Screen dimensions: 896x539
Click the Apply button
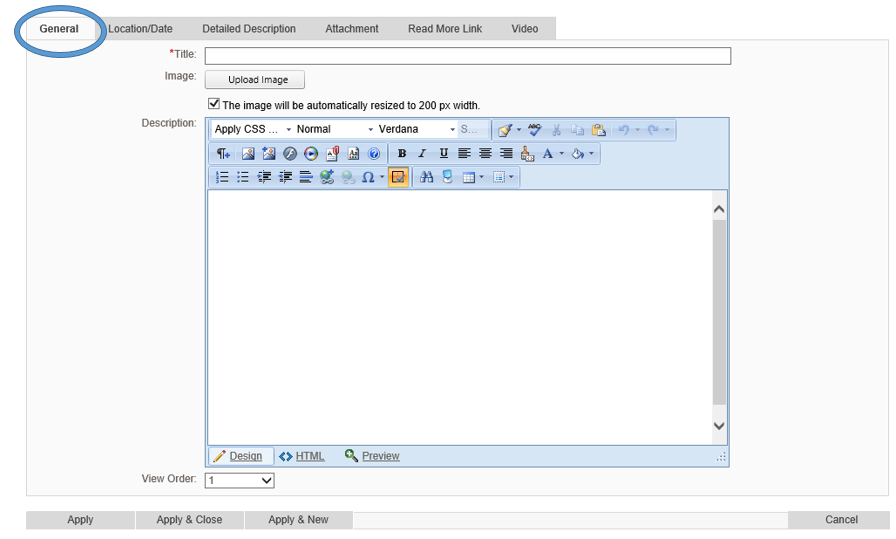(80, 520)
